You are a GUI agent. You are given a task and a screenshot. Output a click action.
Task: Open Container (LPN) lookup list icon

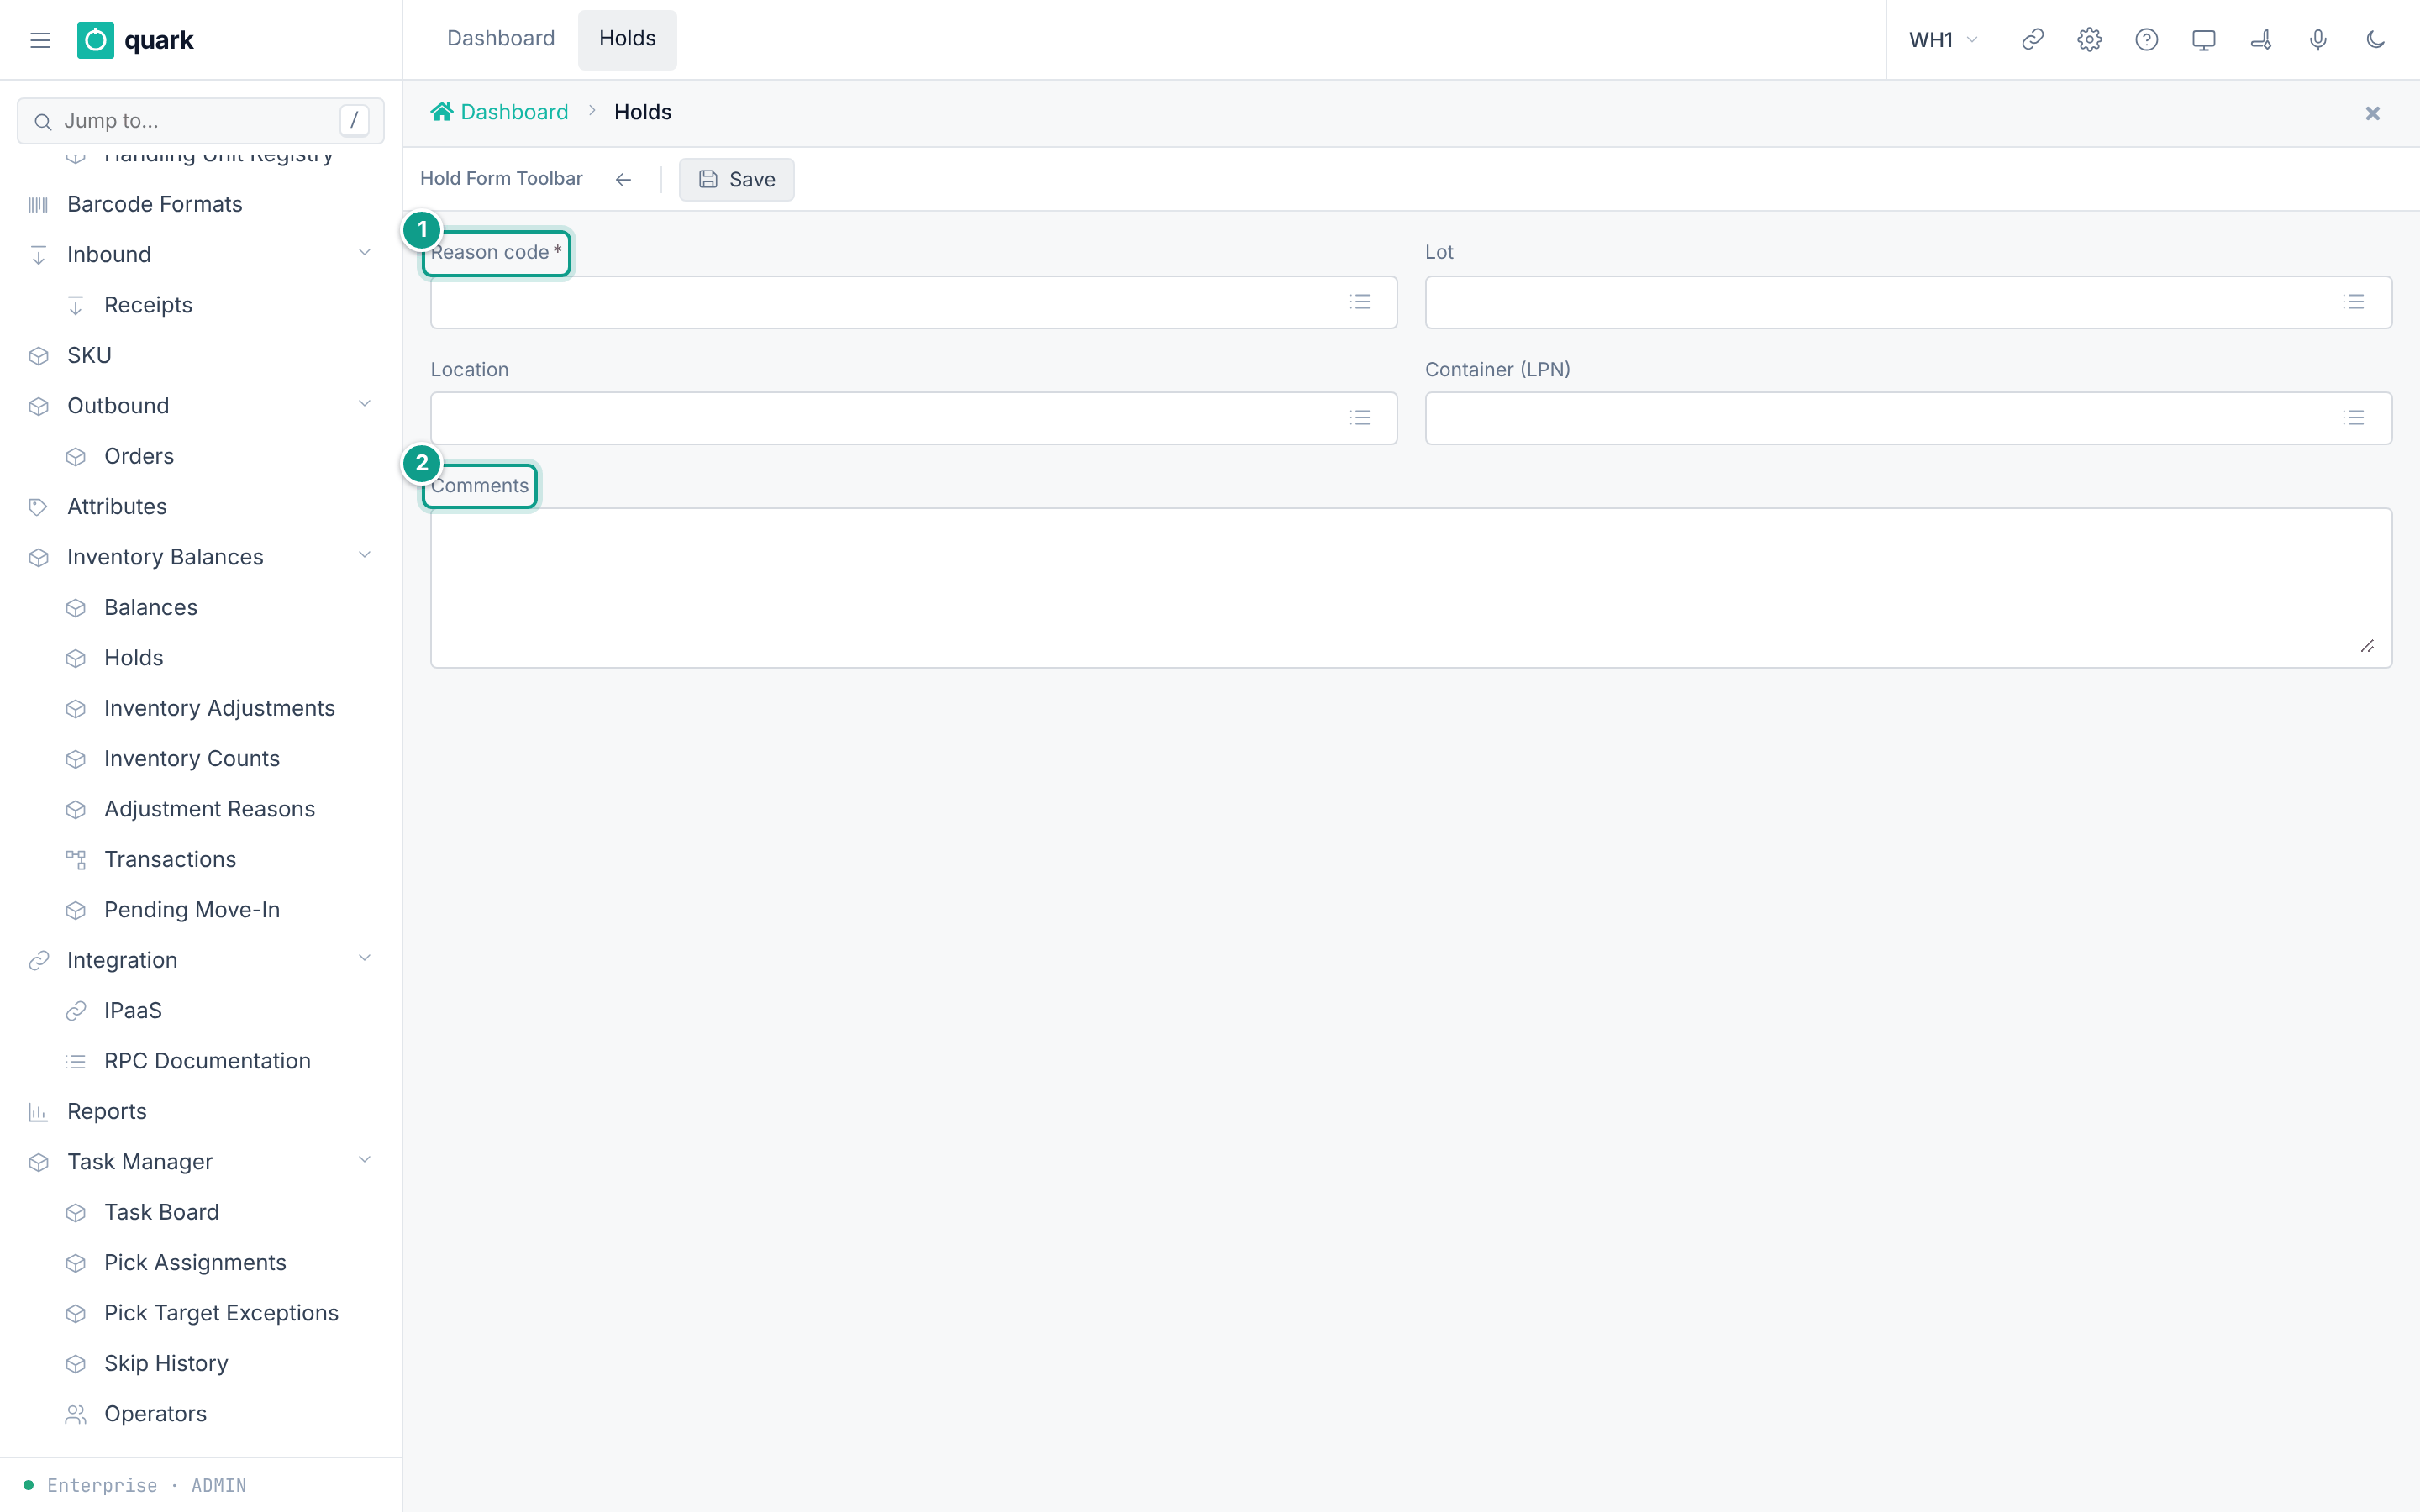[2353, 418]
